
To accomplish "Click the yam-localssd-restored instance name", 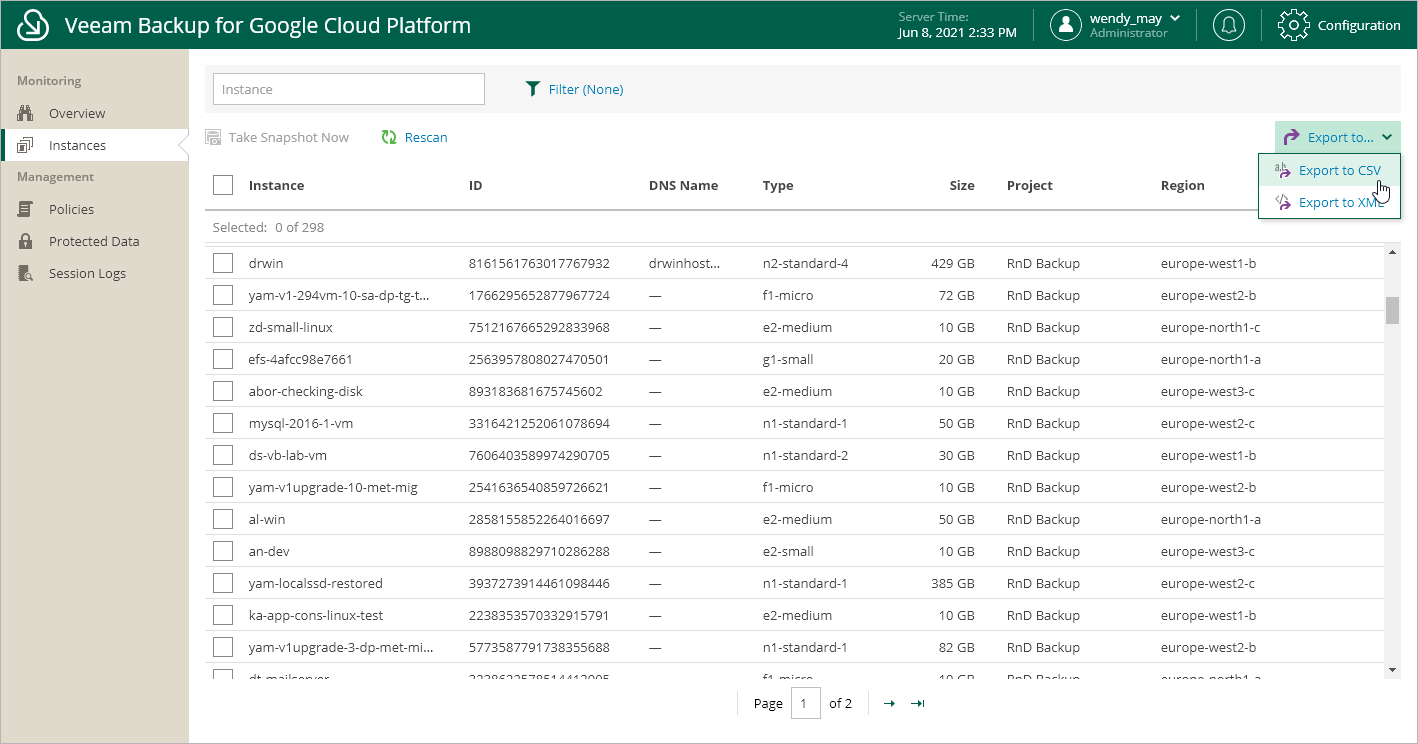I will click(316, 583).
